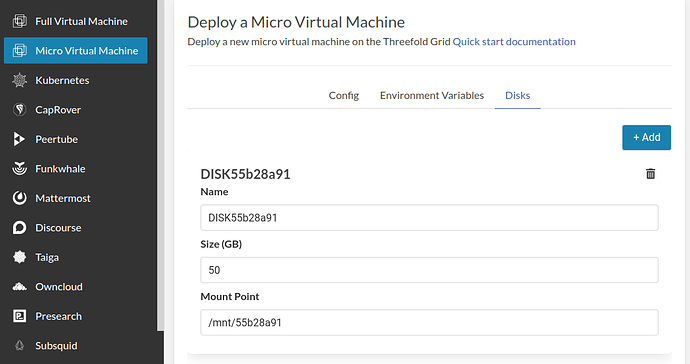Select Taiga label in sidebar
The width and height of the screenshot is (690, 364).
click(47, 257)
